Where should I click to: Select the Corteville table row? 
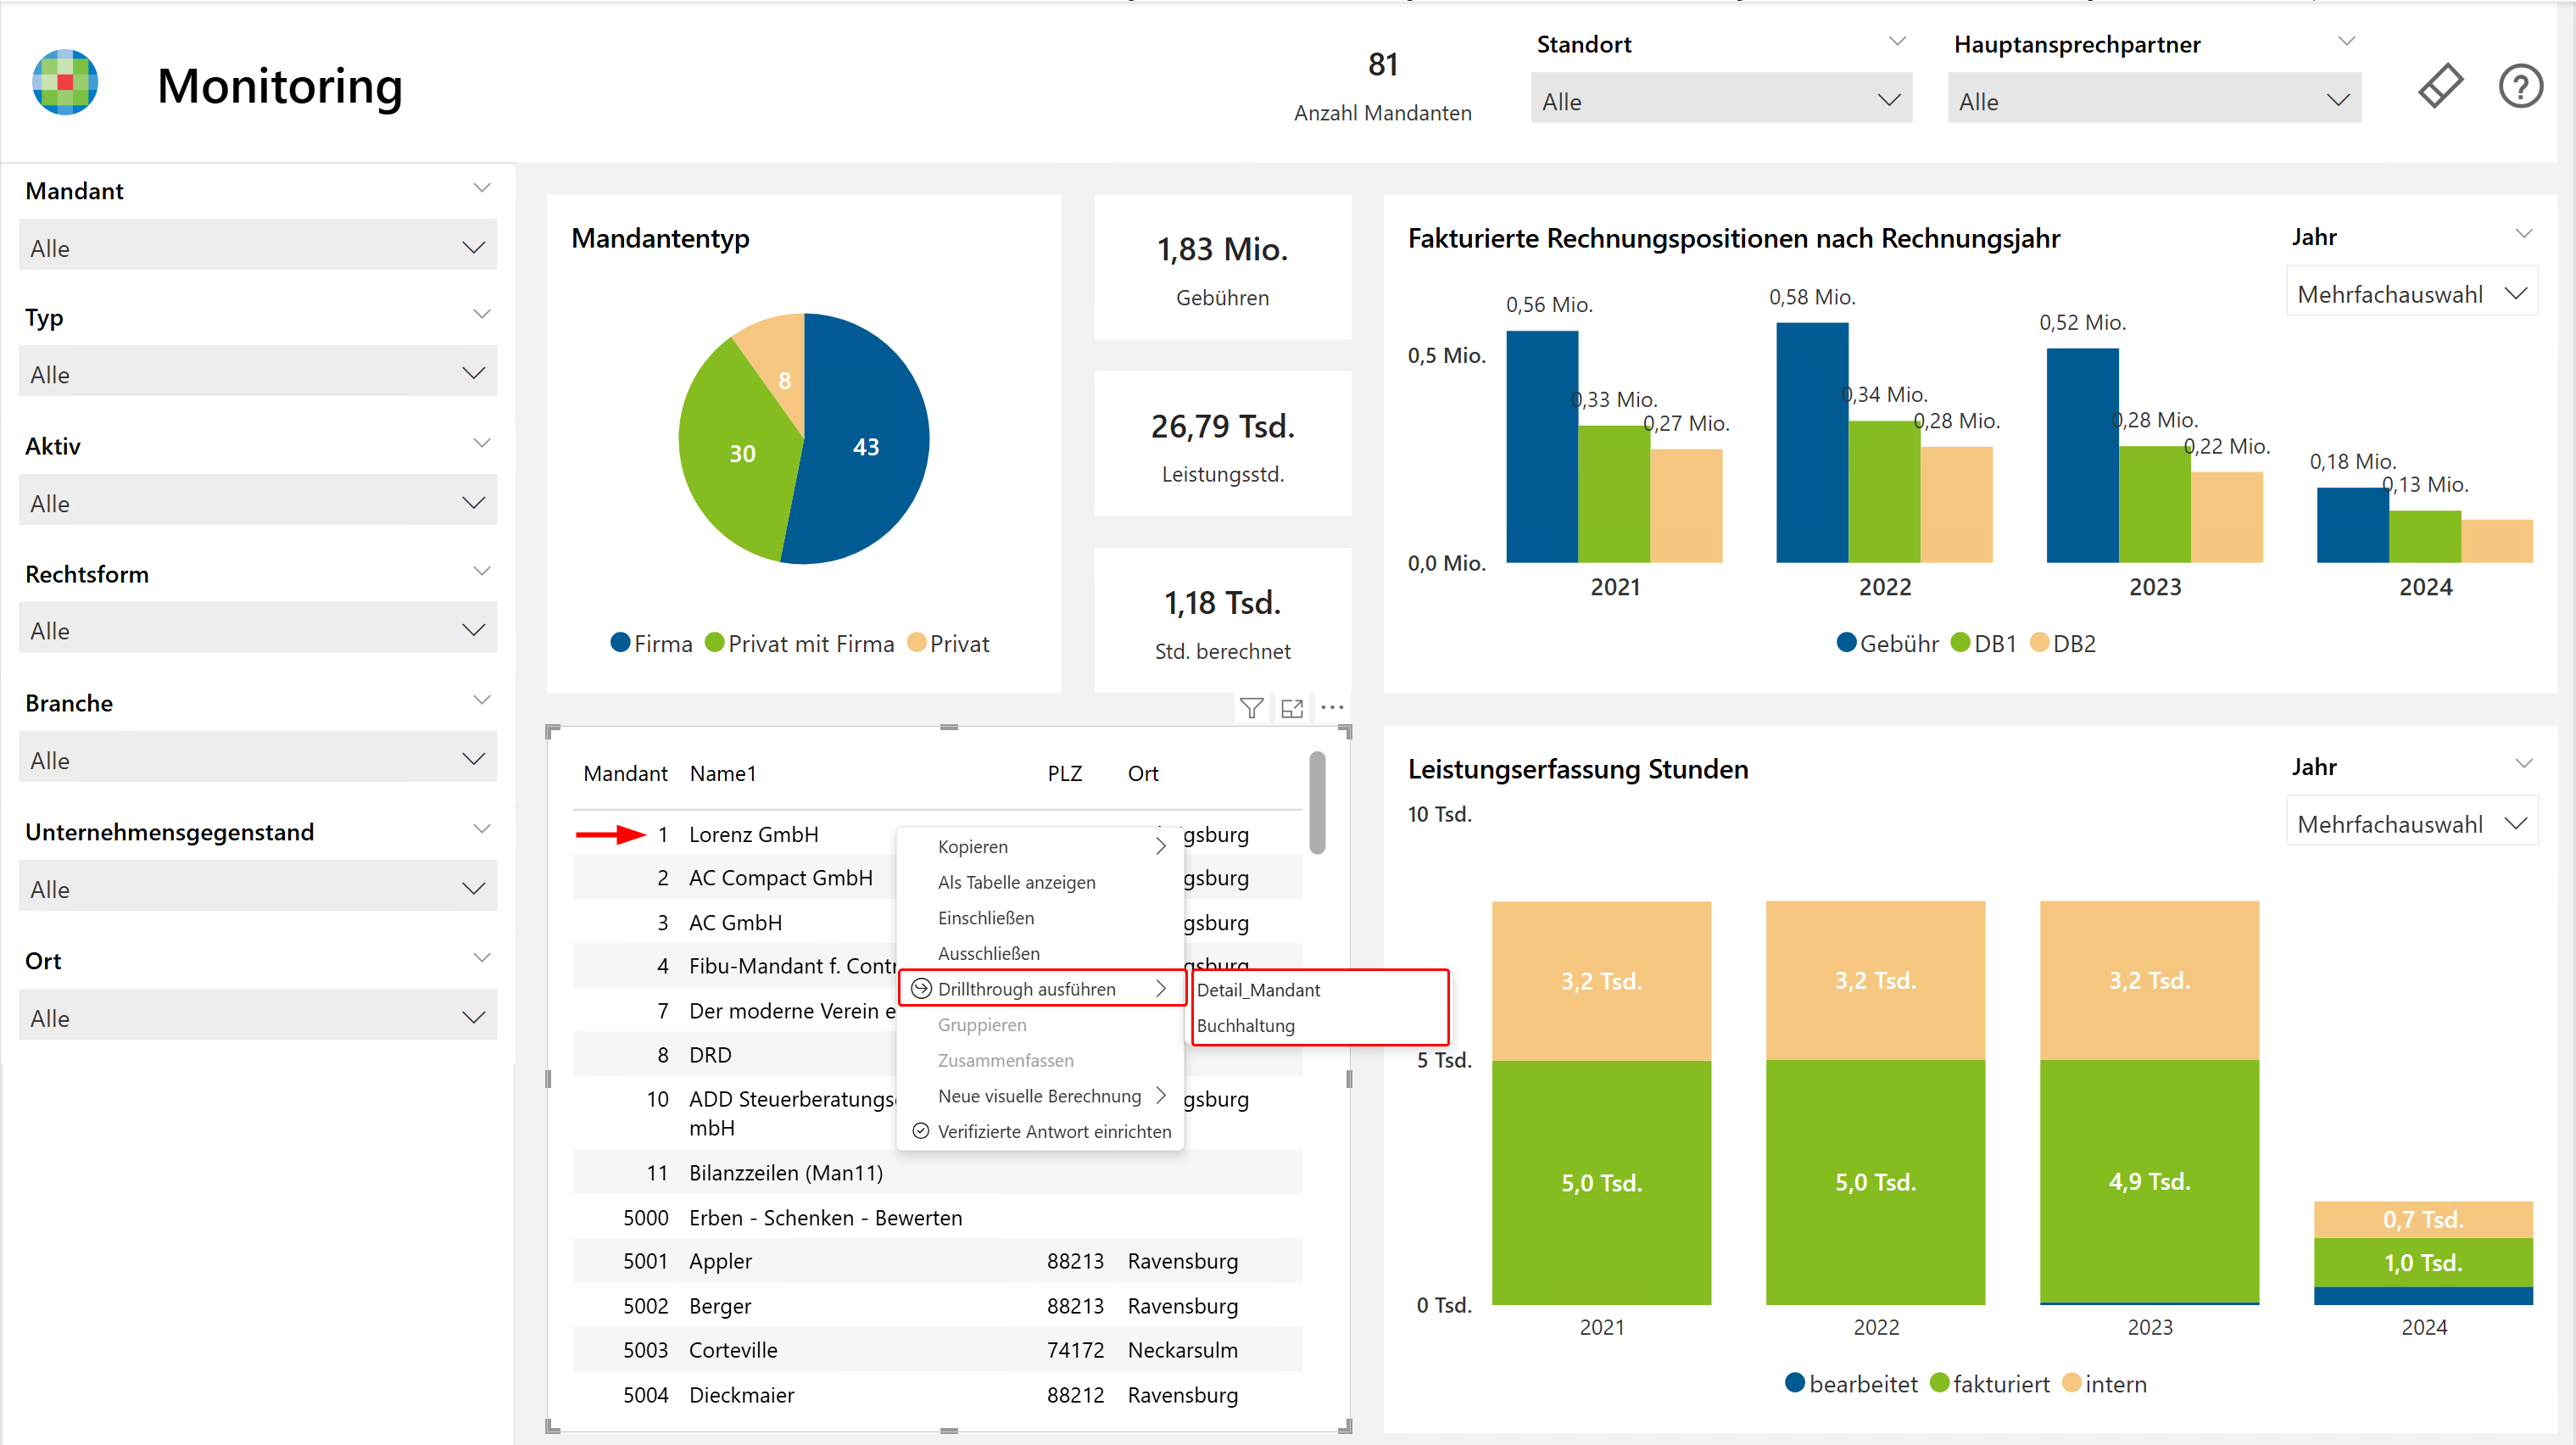click(x=937, y=1350)
